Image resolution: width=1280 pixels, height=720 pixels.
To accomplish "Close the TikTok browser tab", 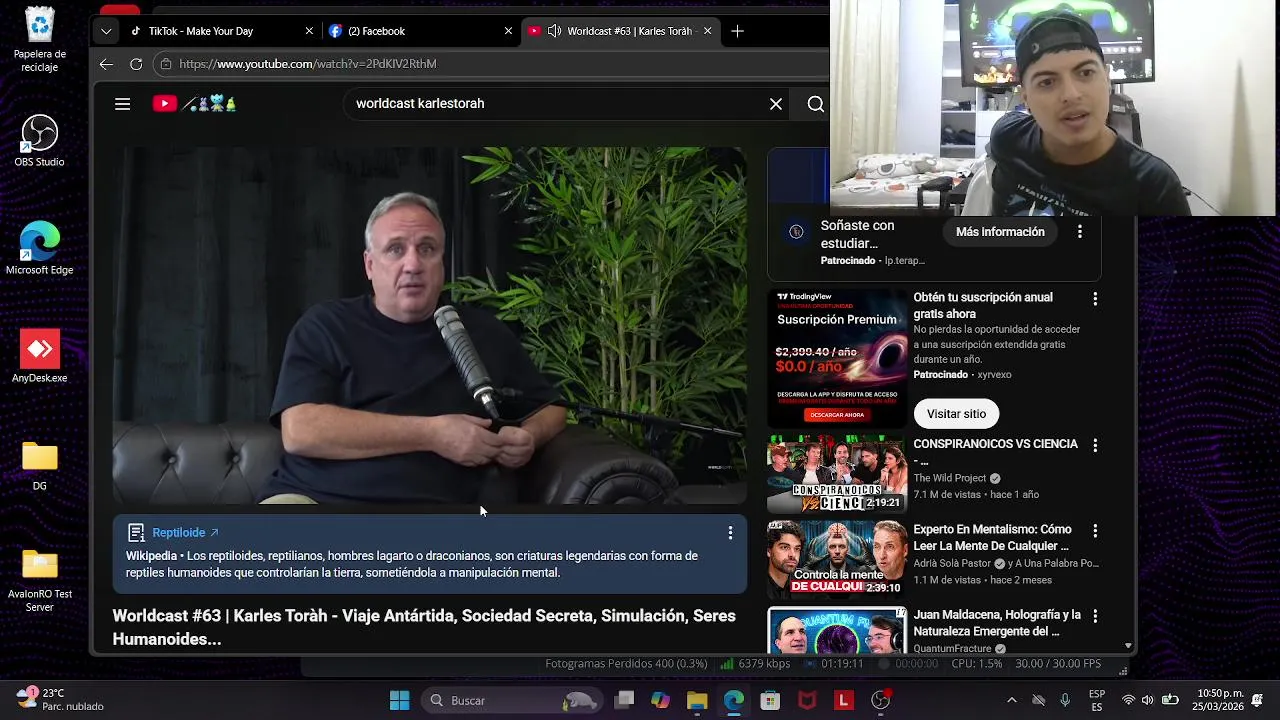I will coord(309,31).
